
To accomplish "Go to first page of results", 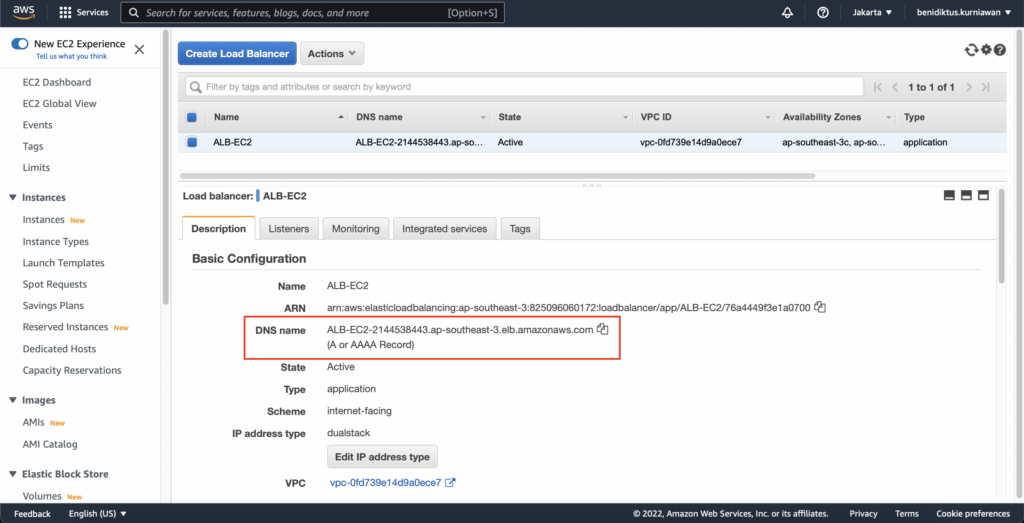I will pos(878,87).
